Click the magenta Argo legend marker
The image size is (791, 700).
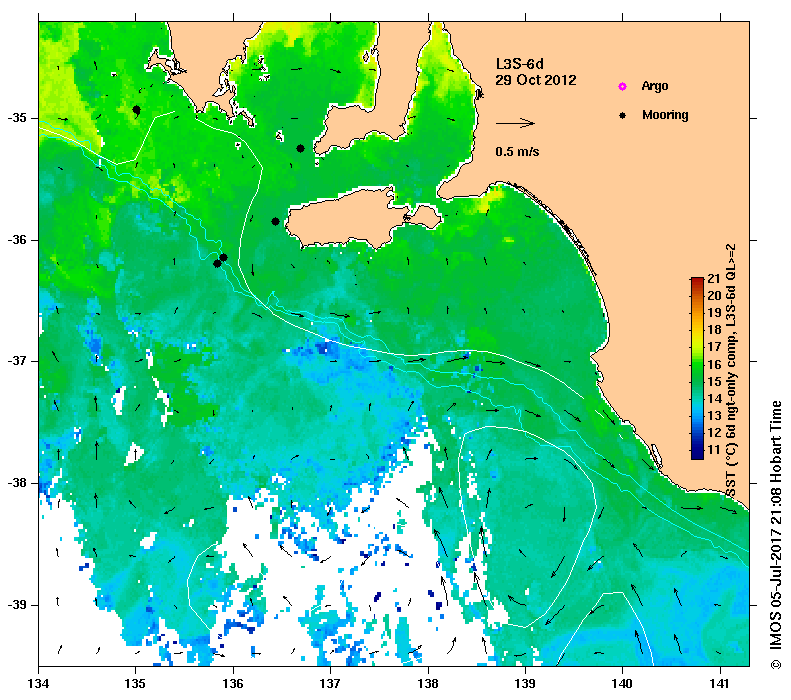click(x=623, y=86)
